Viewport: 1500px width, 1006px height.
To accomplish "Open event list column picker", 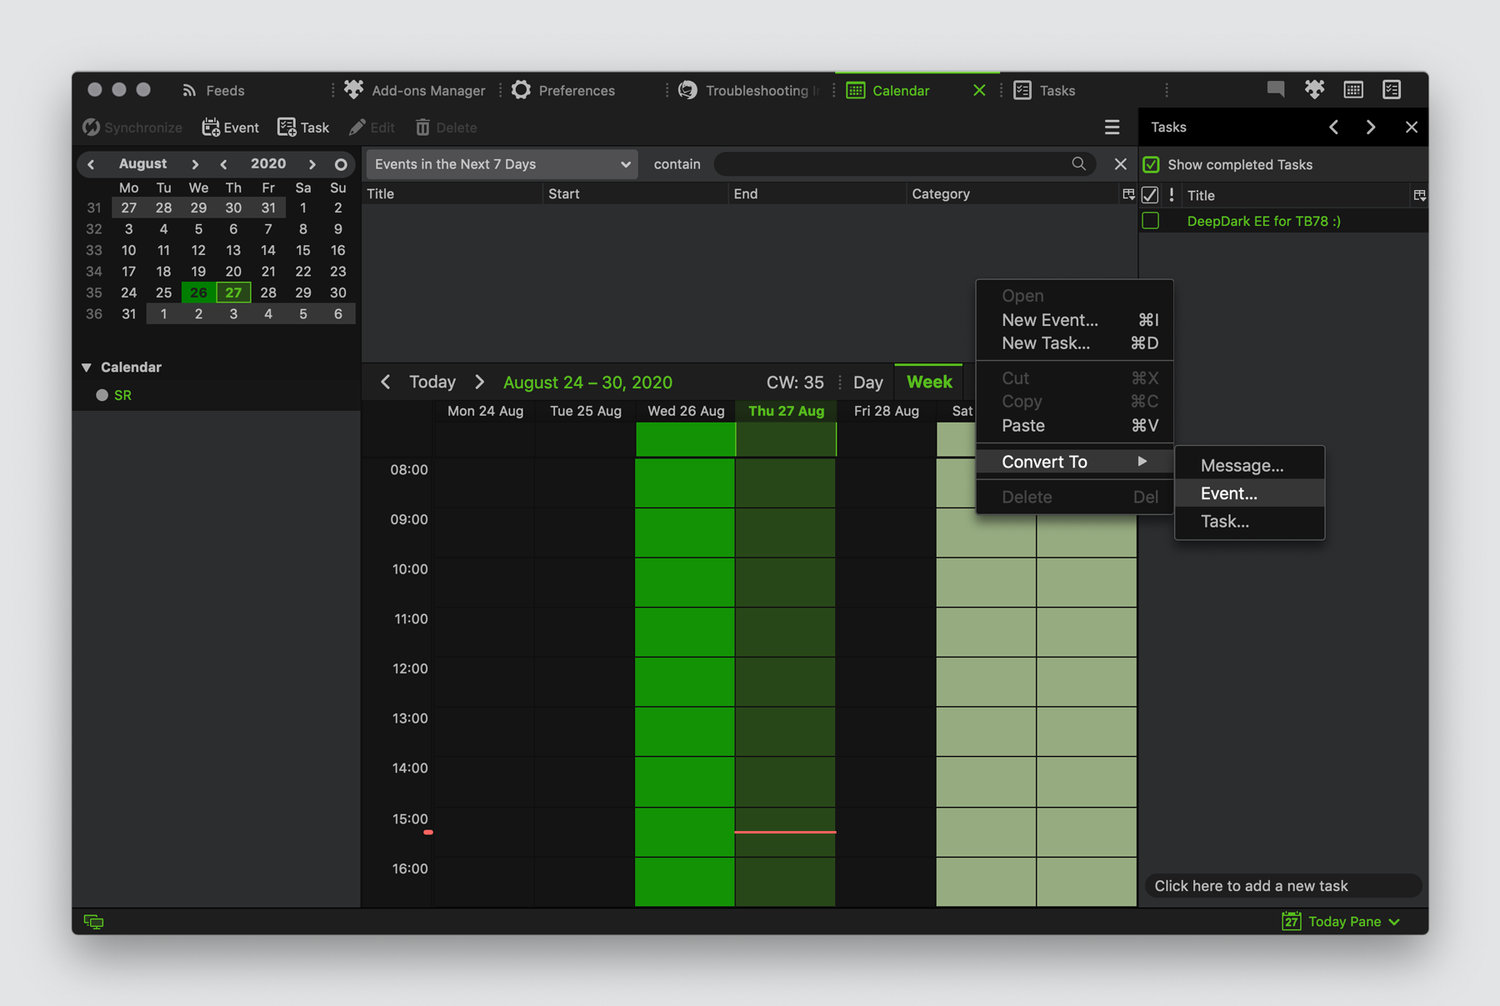I will (1128, 194).
